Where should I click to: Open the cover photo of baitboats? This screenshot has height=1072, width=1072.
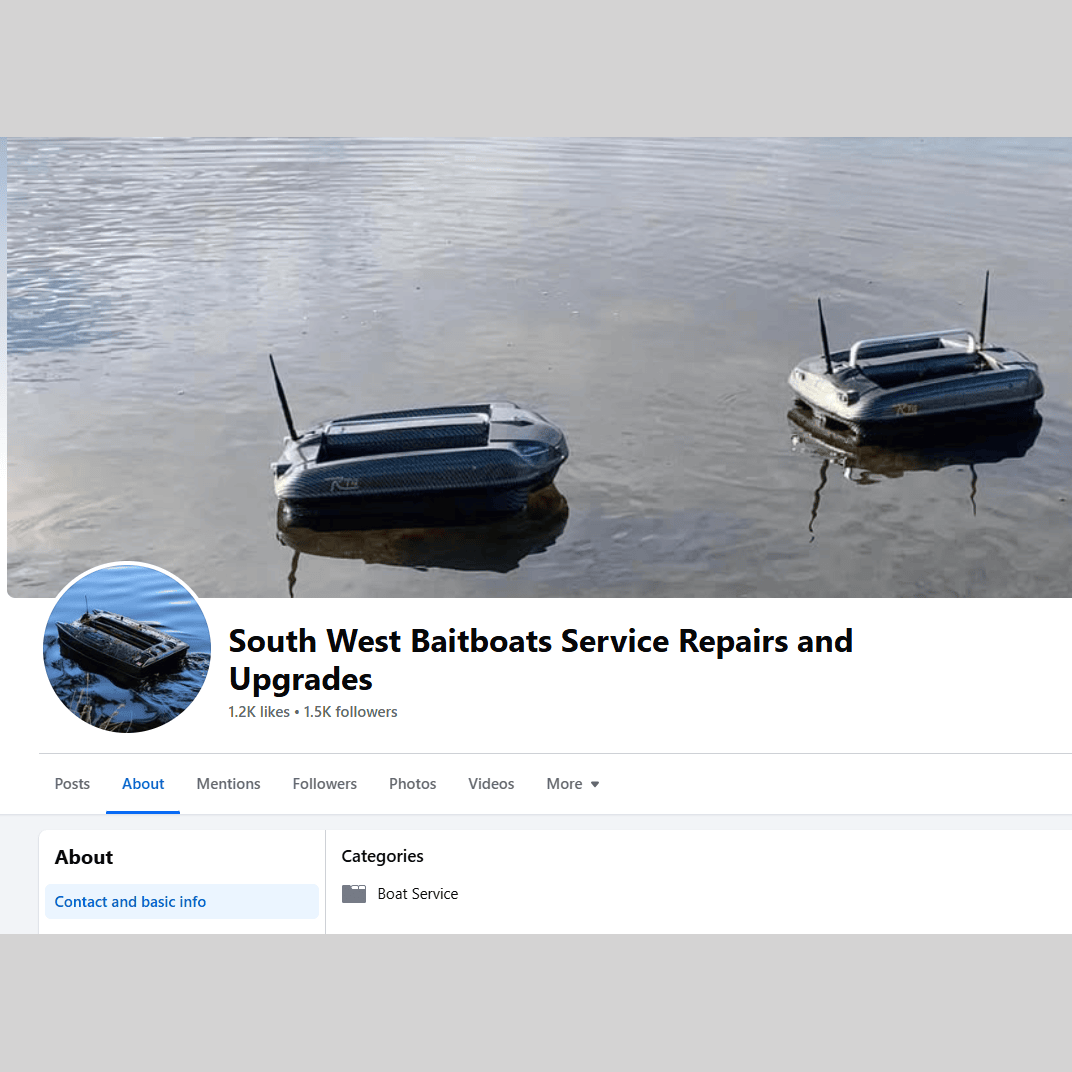(539, 367)
